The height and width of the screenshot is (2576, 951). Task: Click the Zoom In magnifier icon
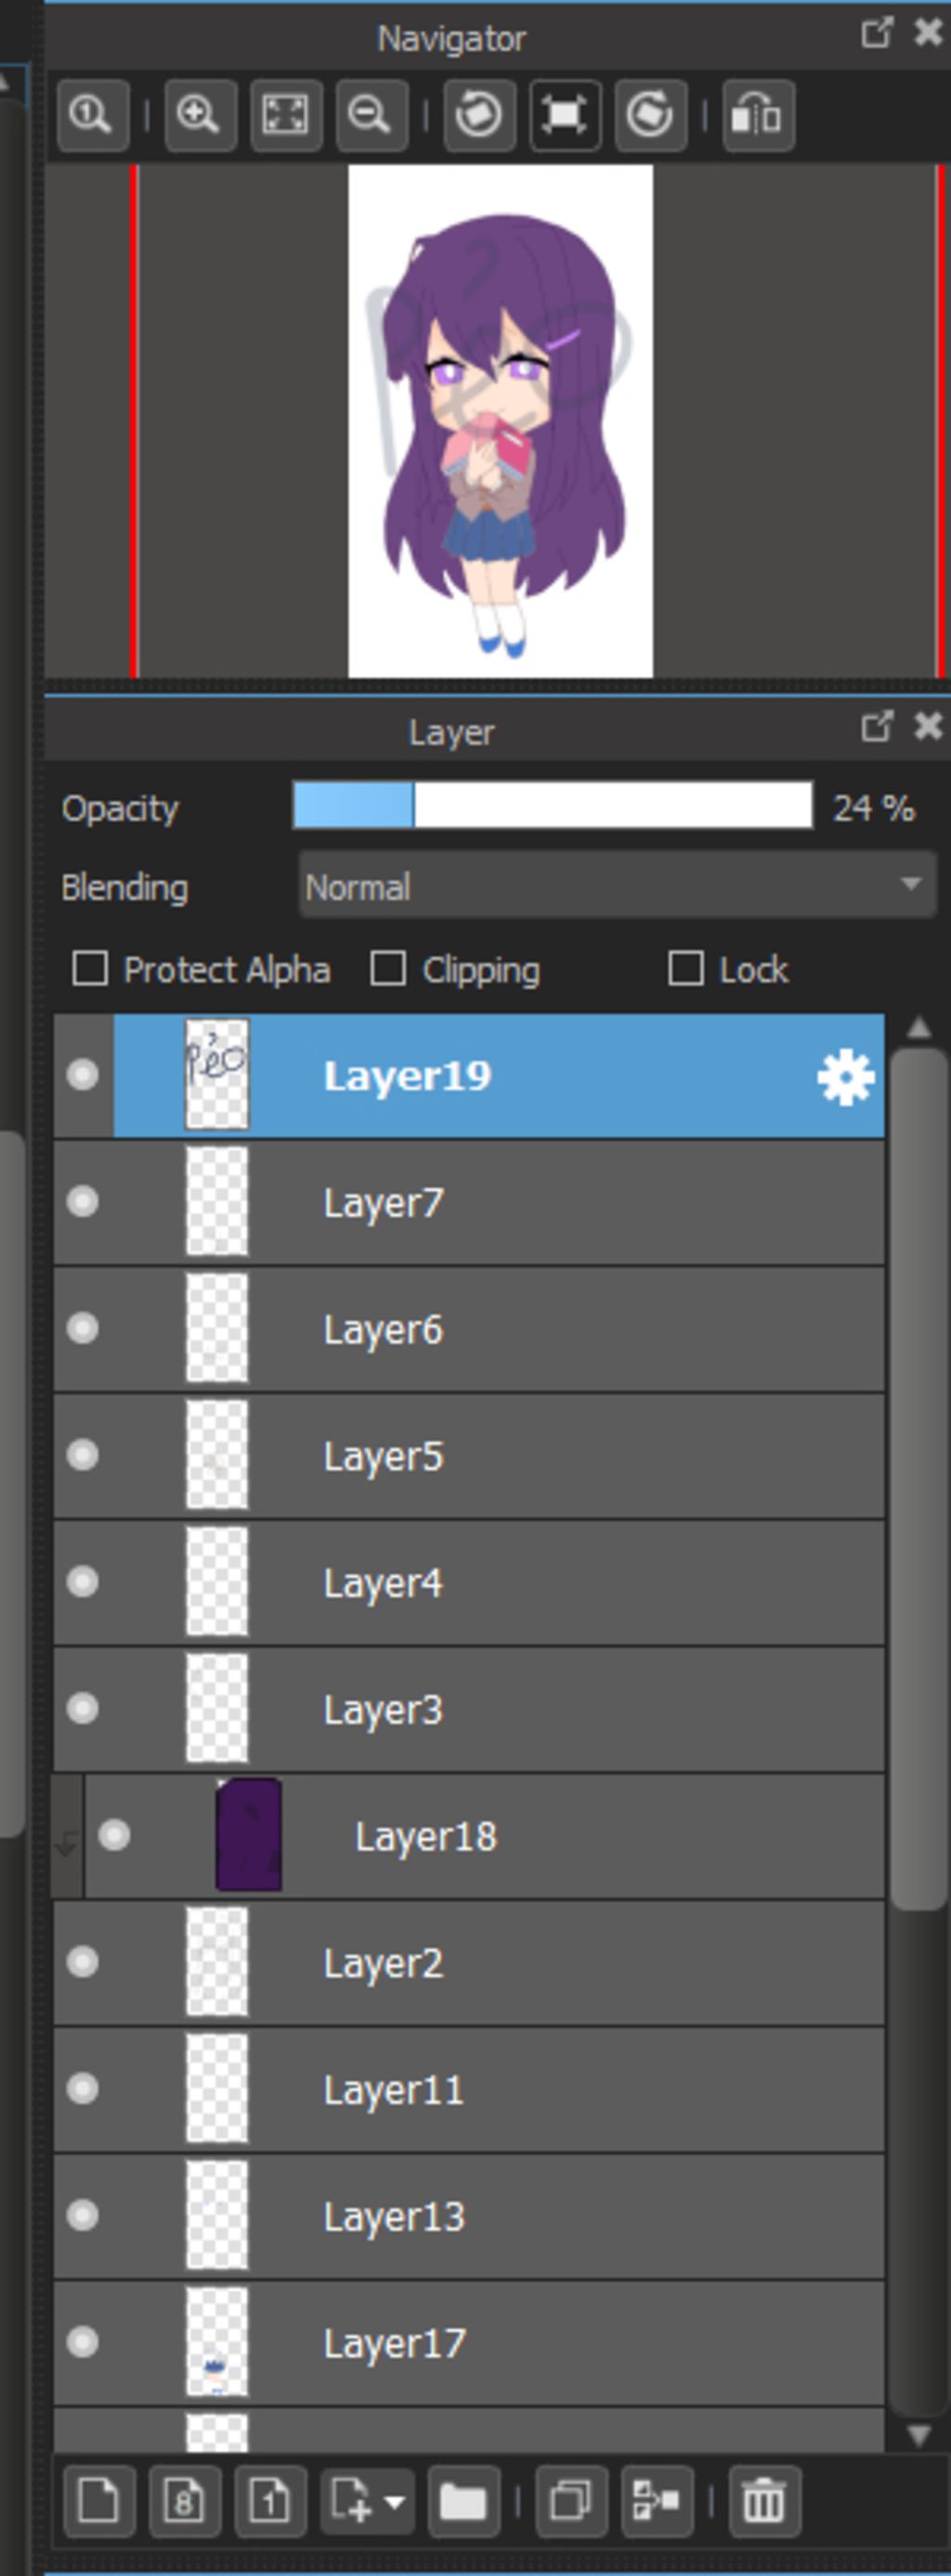[200, 116]
